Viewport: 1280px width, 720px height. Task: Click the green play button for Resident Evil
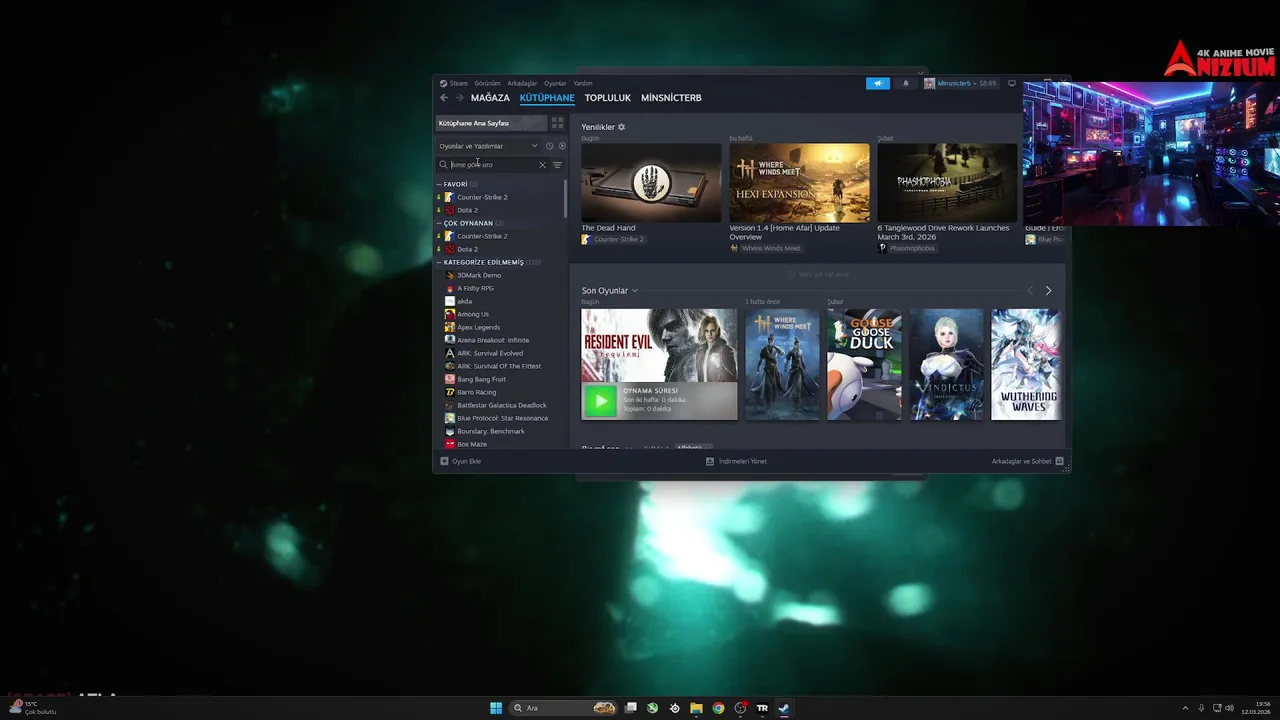click(x=600, y=401)
